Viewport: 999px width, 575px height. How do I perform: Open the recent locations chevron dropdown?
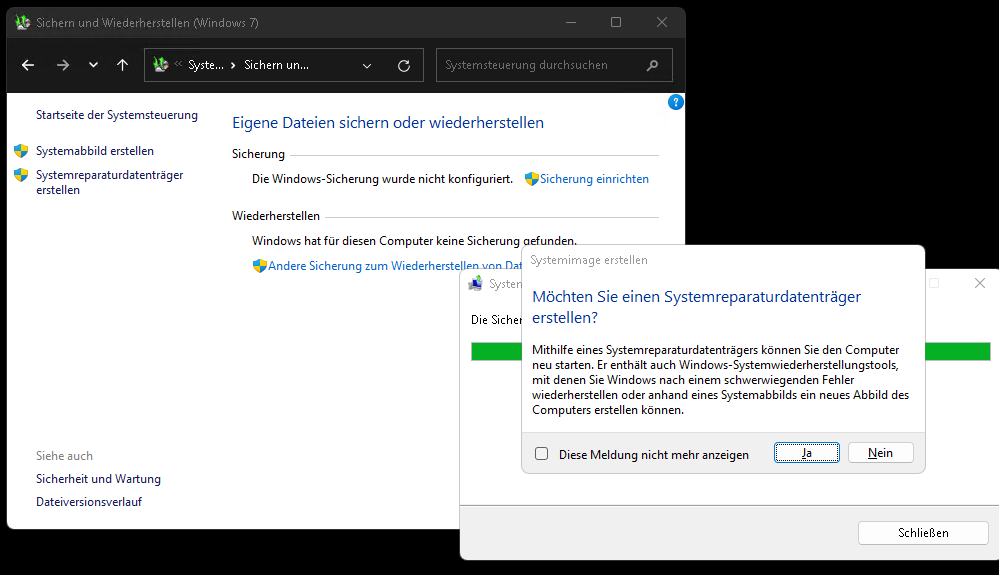[94, 65]
